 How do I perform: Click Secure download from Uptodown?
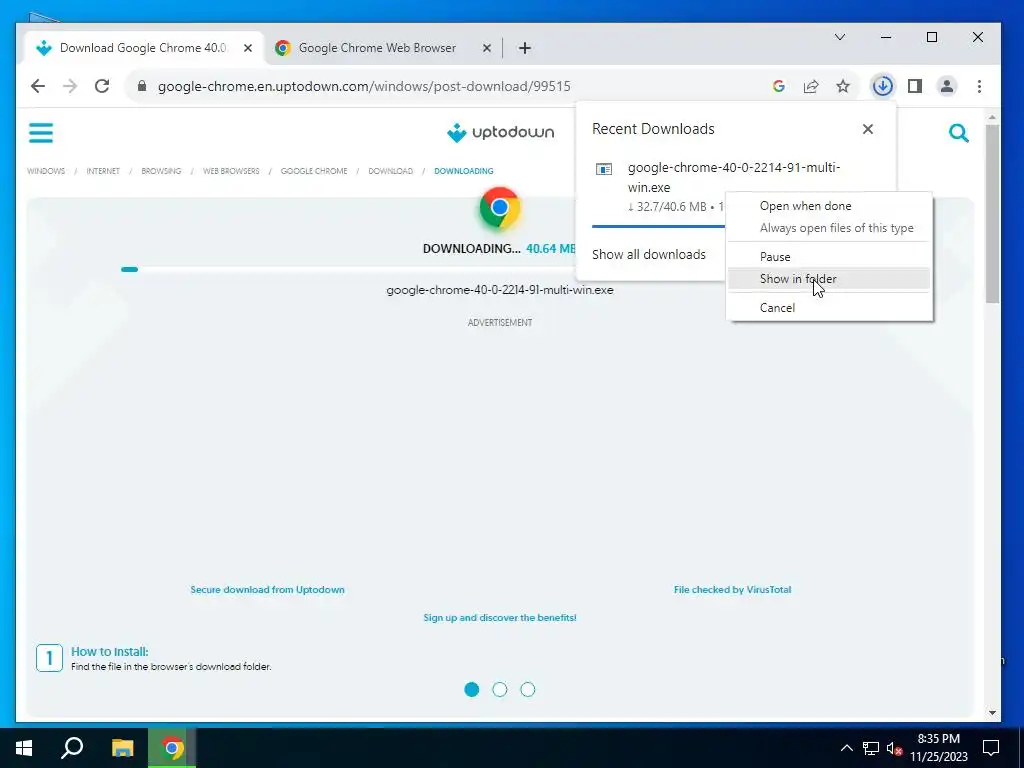tap(267, 590)
